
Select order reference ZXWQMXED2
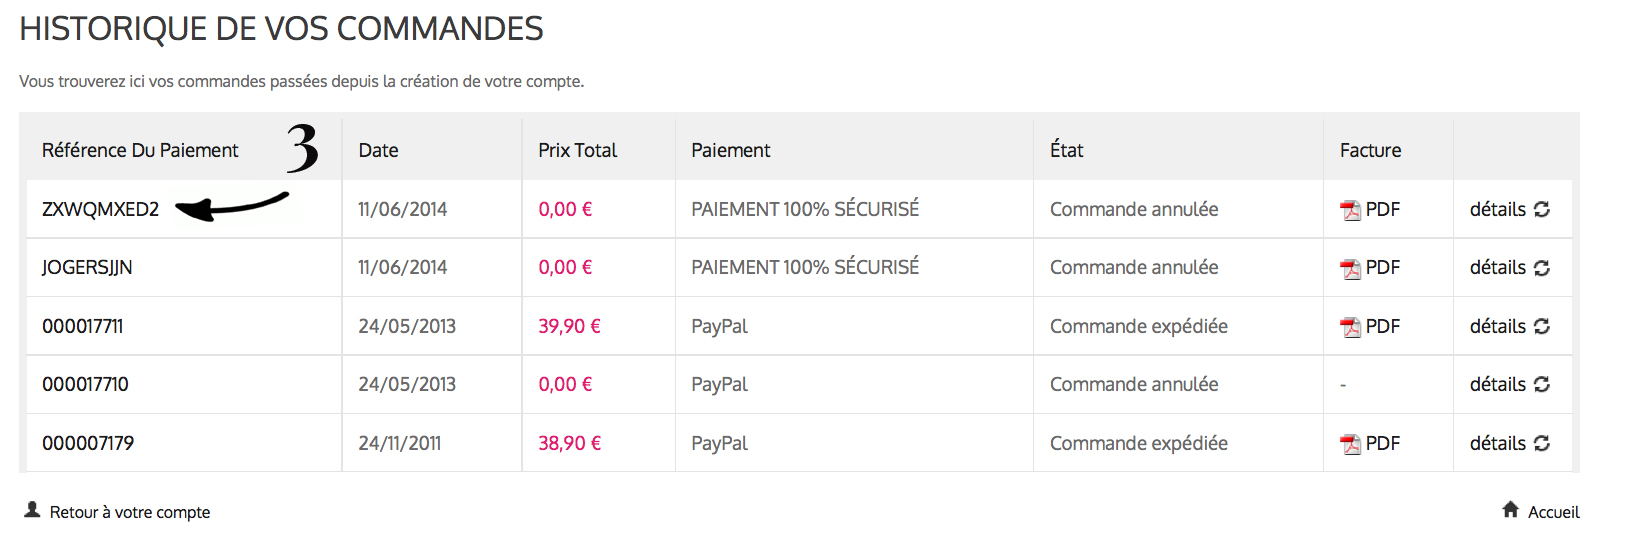100,209
